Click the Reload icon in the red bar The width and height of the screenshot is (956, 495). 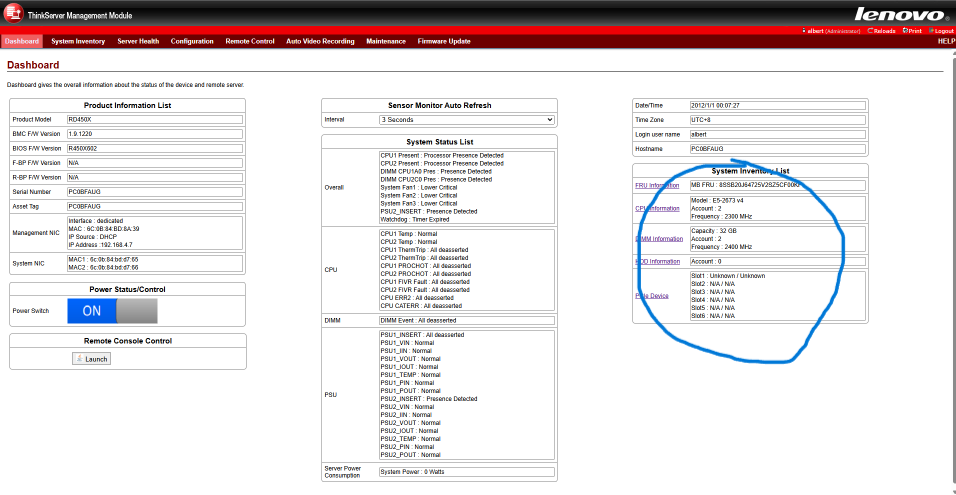pos(869,30)
